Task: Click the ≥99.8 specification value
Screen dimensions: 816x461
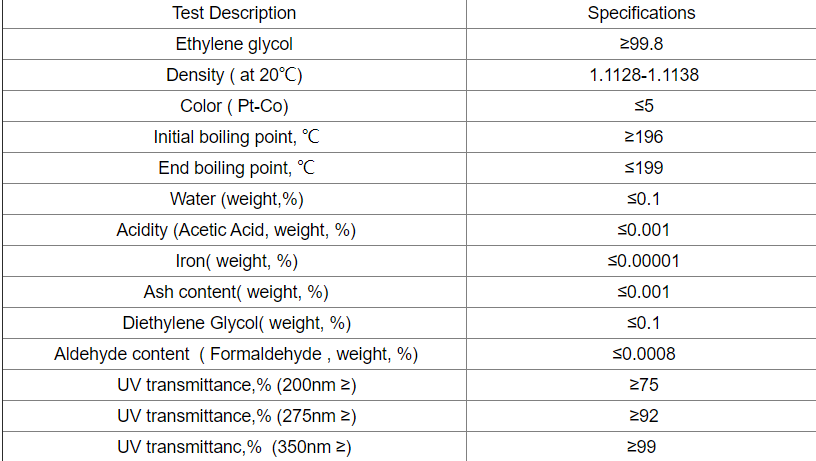Action: (641, 44)
